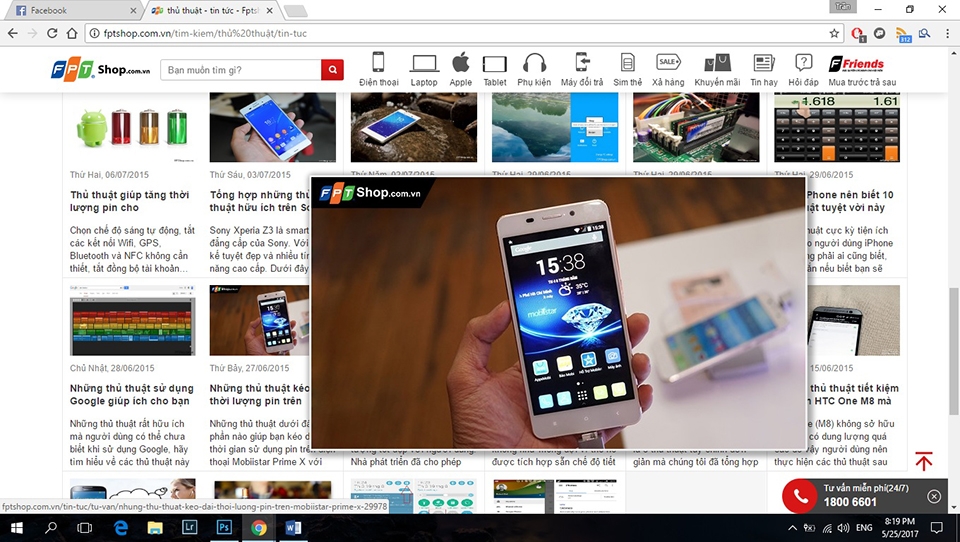Screen dimensions: 960x542
Task: Reload the page in Chrome
Action: point(52,33)
